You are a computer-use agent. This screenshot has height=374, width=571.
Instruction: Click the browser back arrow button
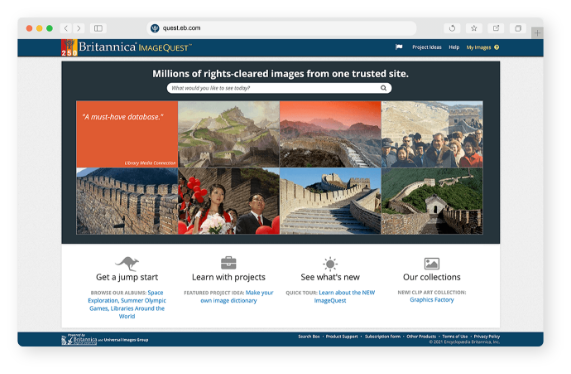(x=66, y=28)
